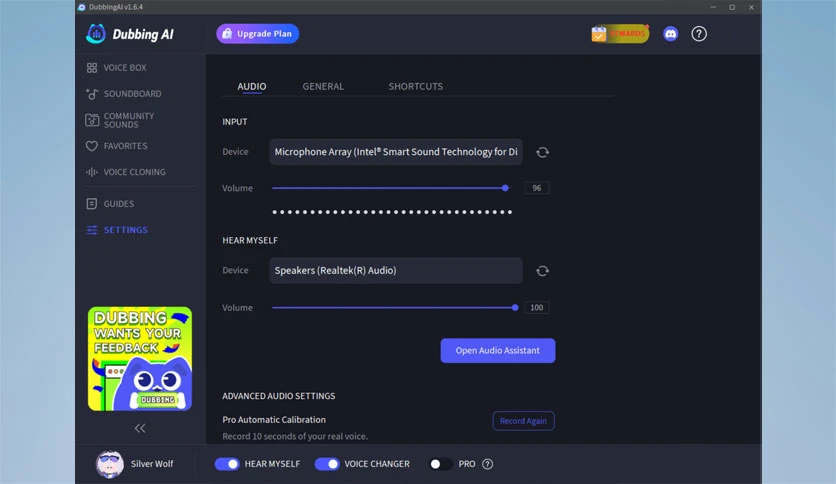Open Community Sounds sidebar icon
The width and height of the screenshot is (836, 484).
92,120
